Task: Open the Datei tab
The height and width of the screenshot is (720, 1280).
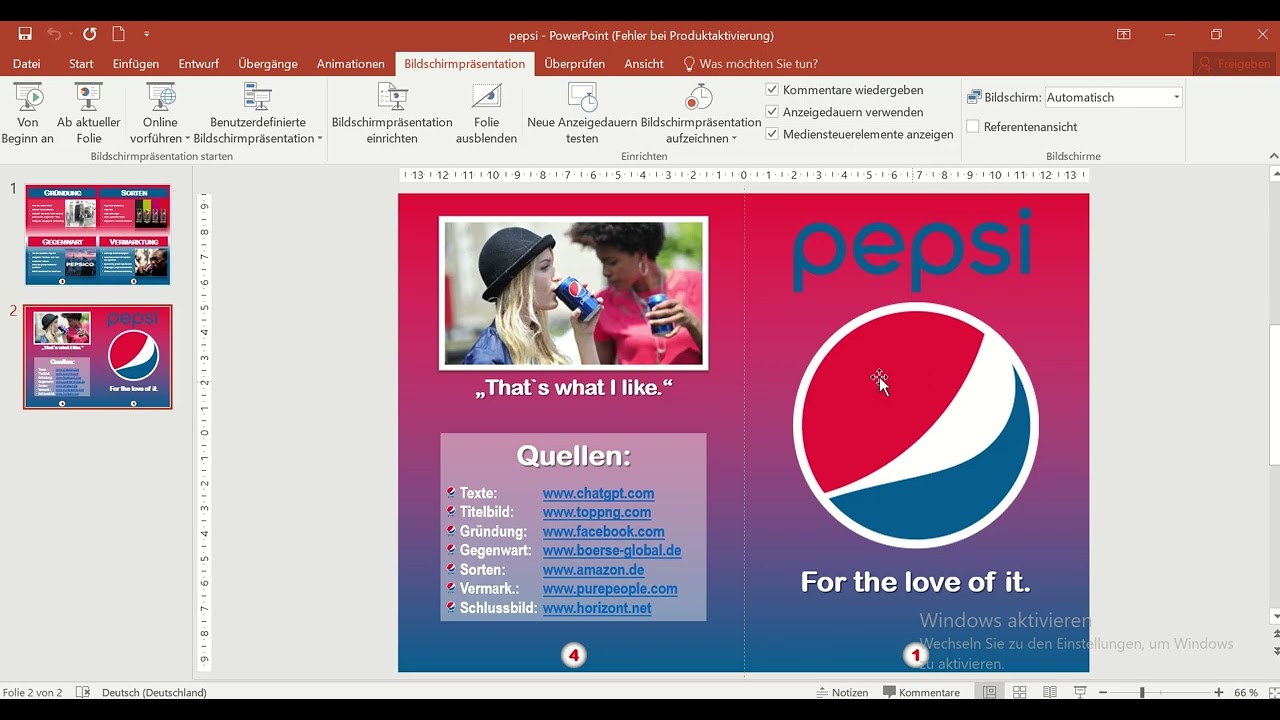Action: click(27, 64)
